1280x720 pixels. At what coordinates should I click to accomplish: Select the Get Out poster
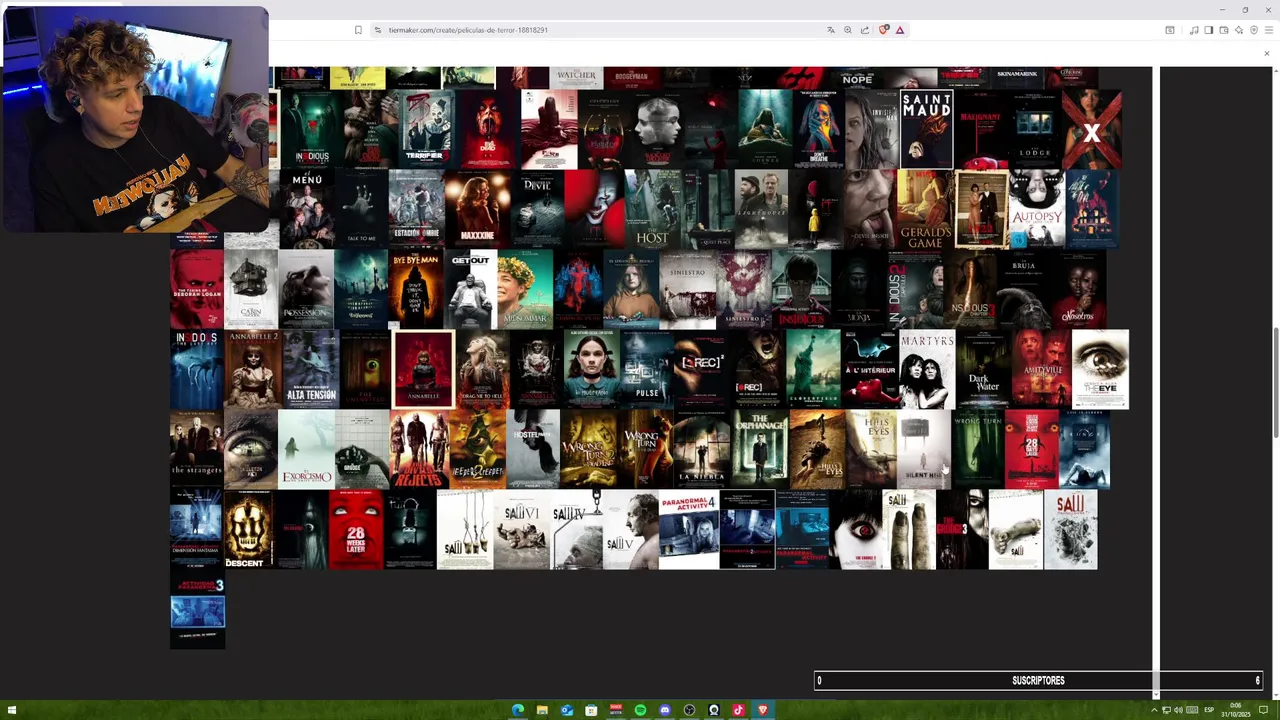(470, 289)
